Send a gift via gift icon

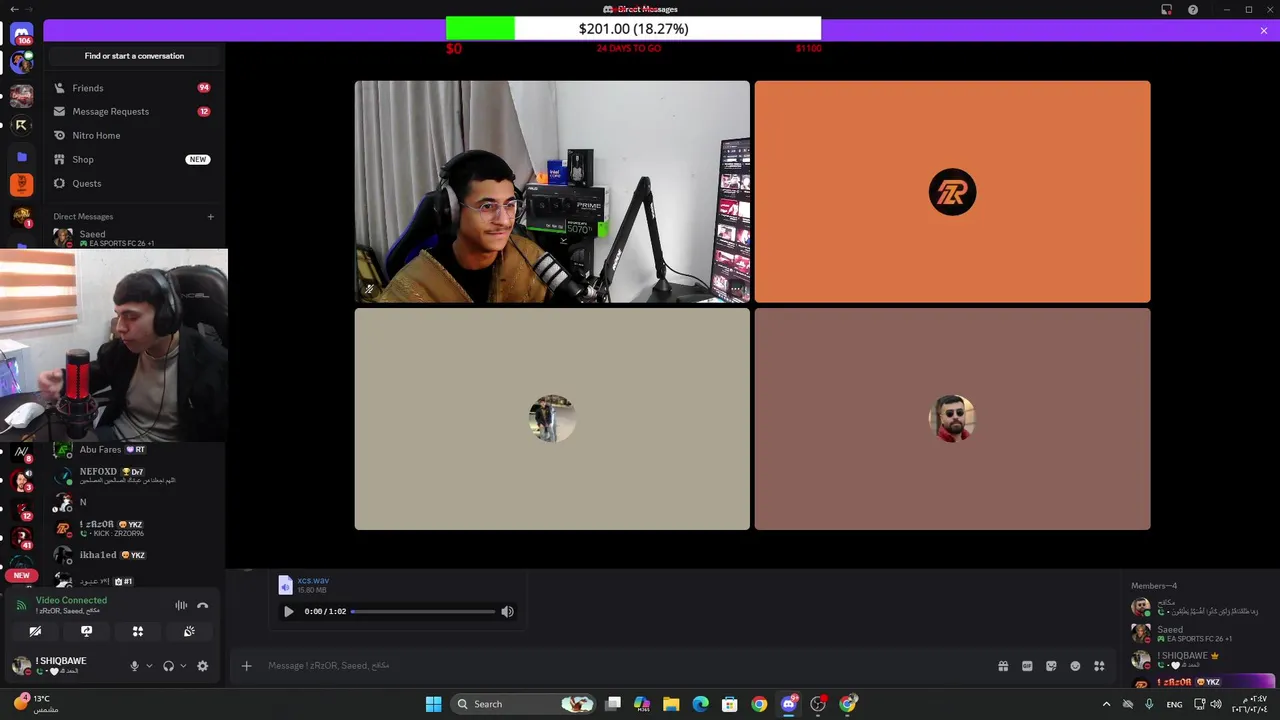(x=1003, y=666)
